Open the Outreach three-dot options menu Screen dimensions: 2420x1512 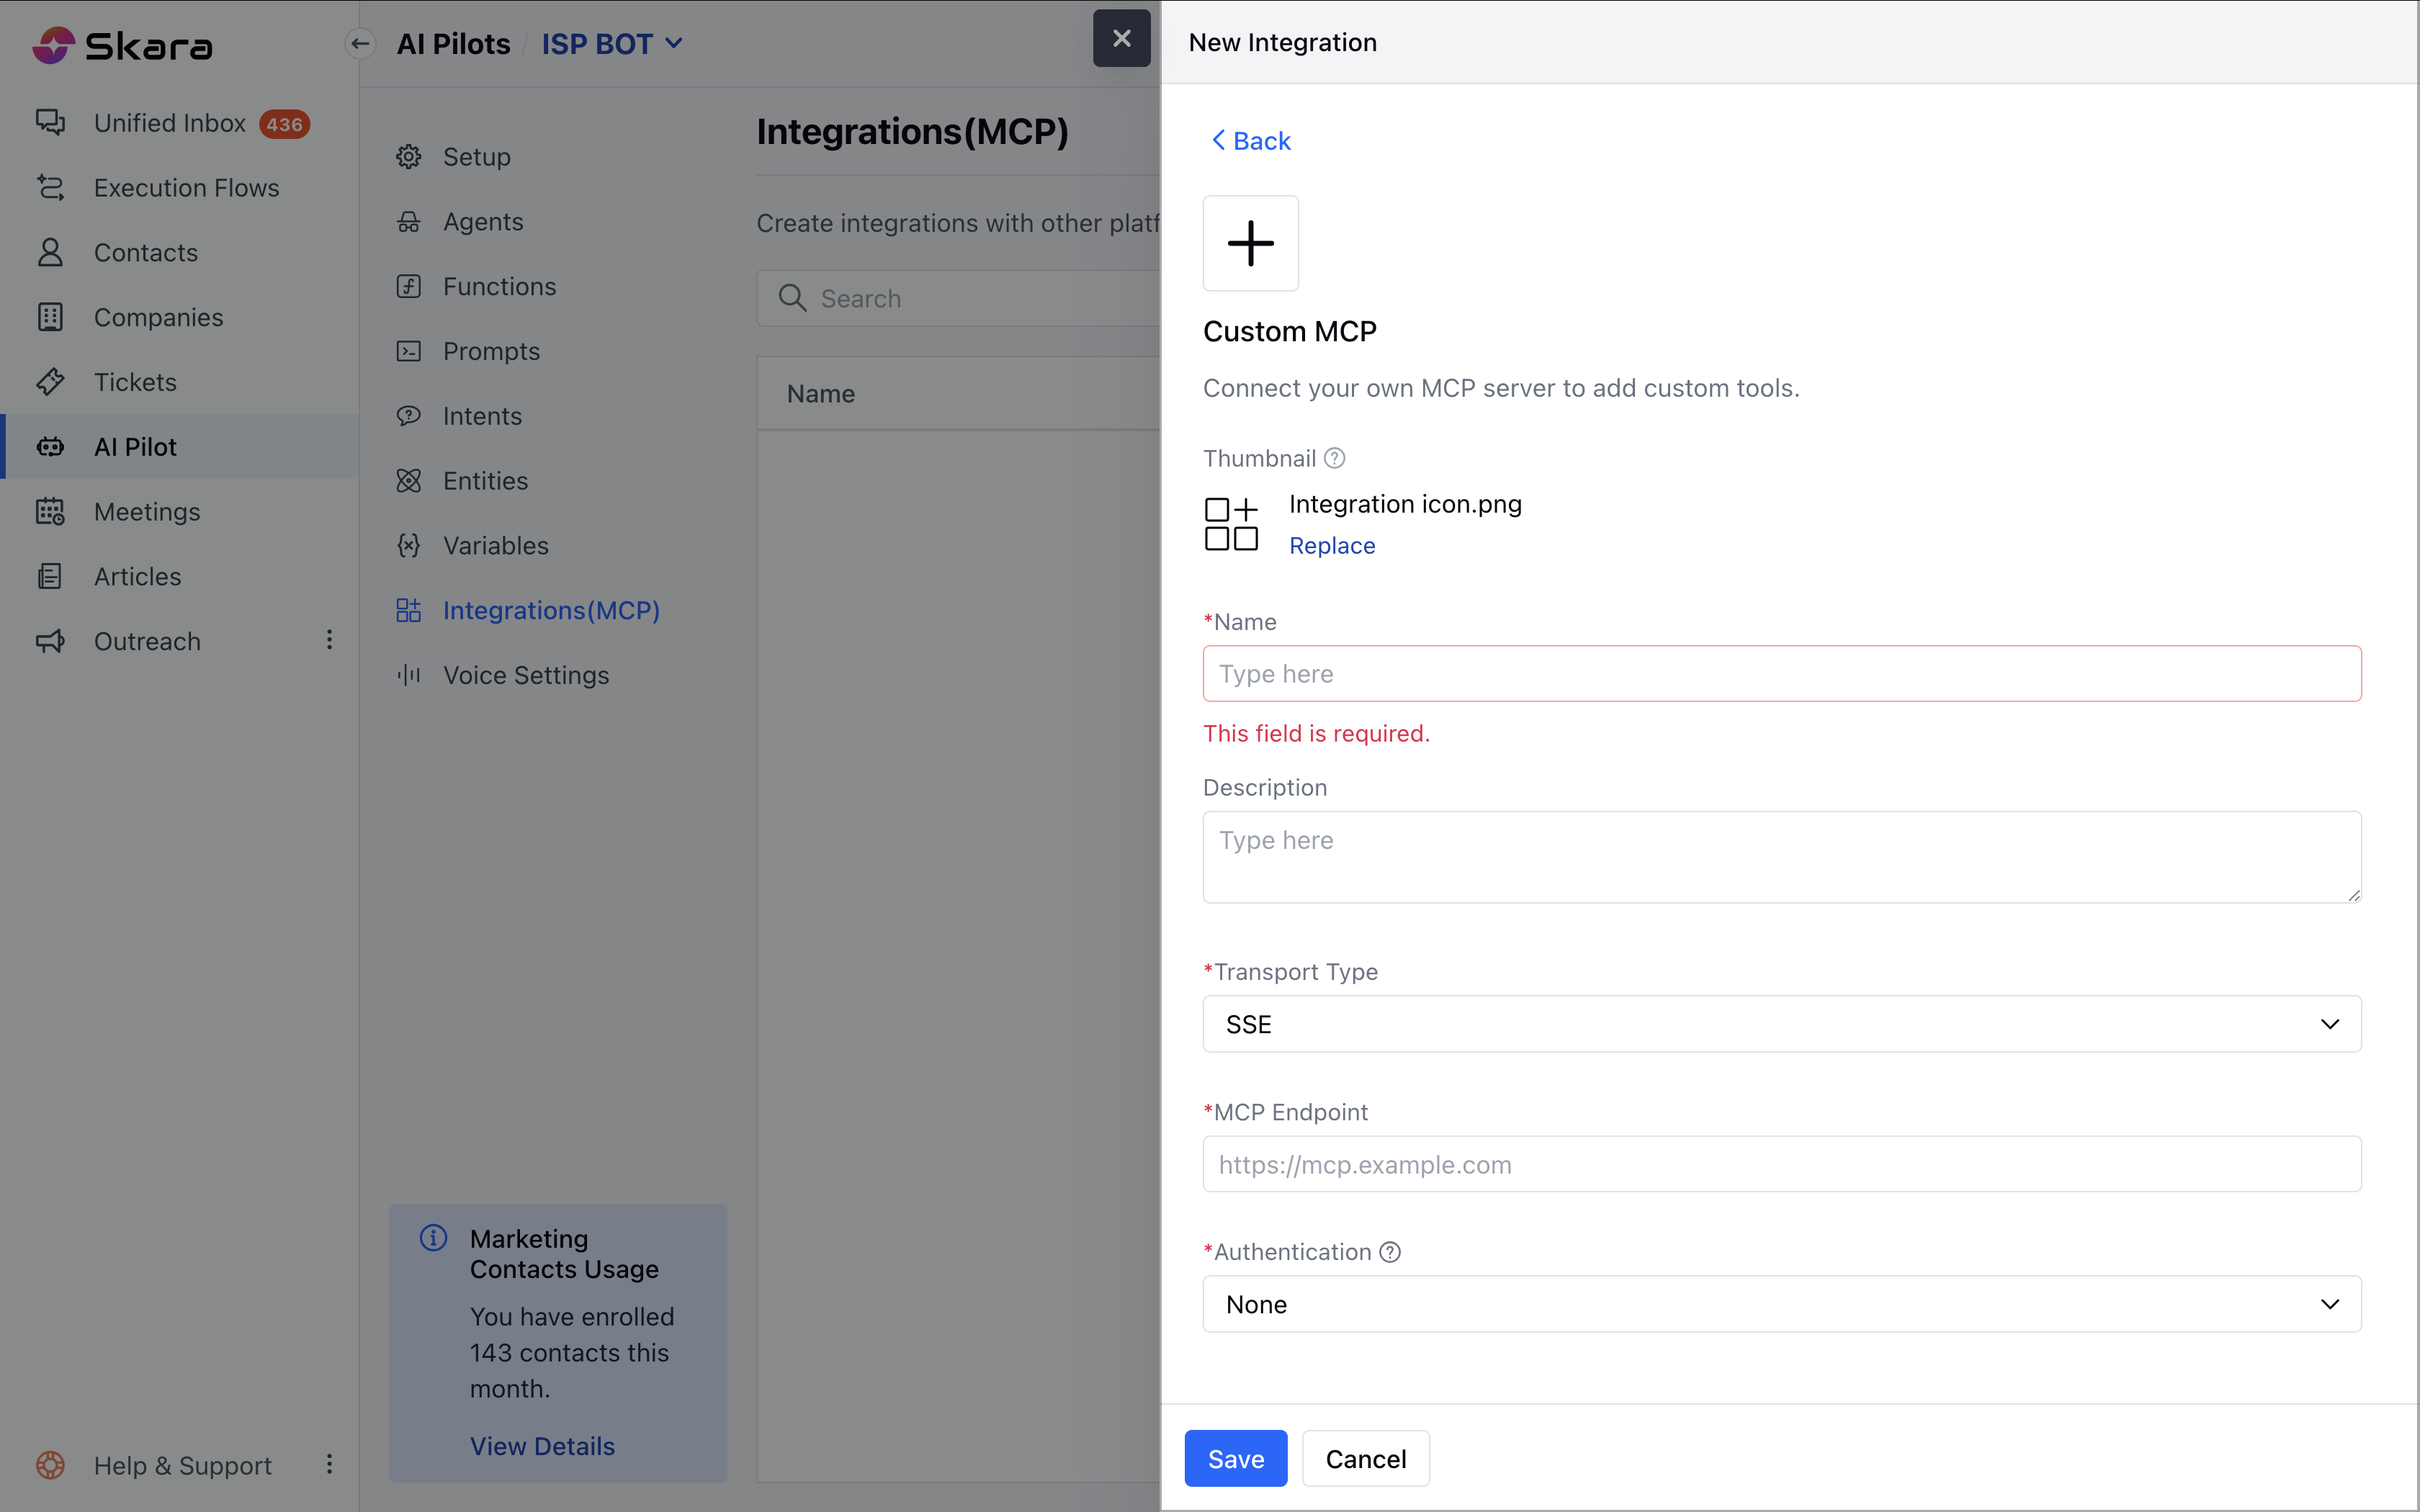pos(329,640)
